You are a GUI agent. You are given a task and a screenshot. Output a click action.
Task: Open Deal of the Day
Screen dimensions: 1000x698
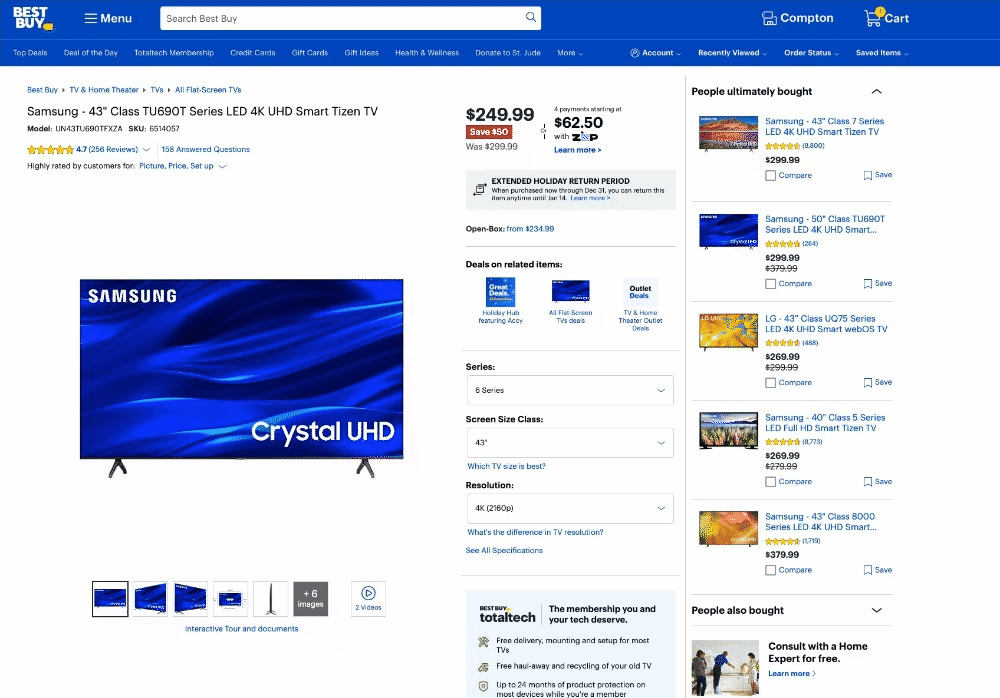click(x=91, y=53)
